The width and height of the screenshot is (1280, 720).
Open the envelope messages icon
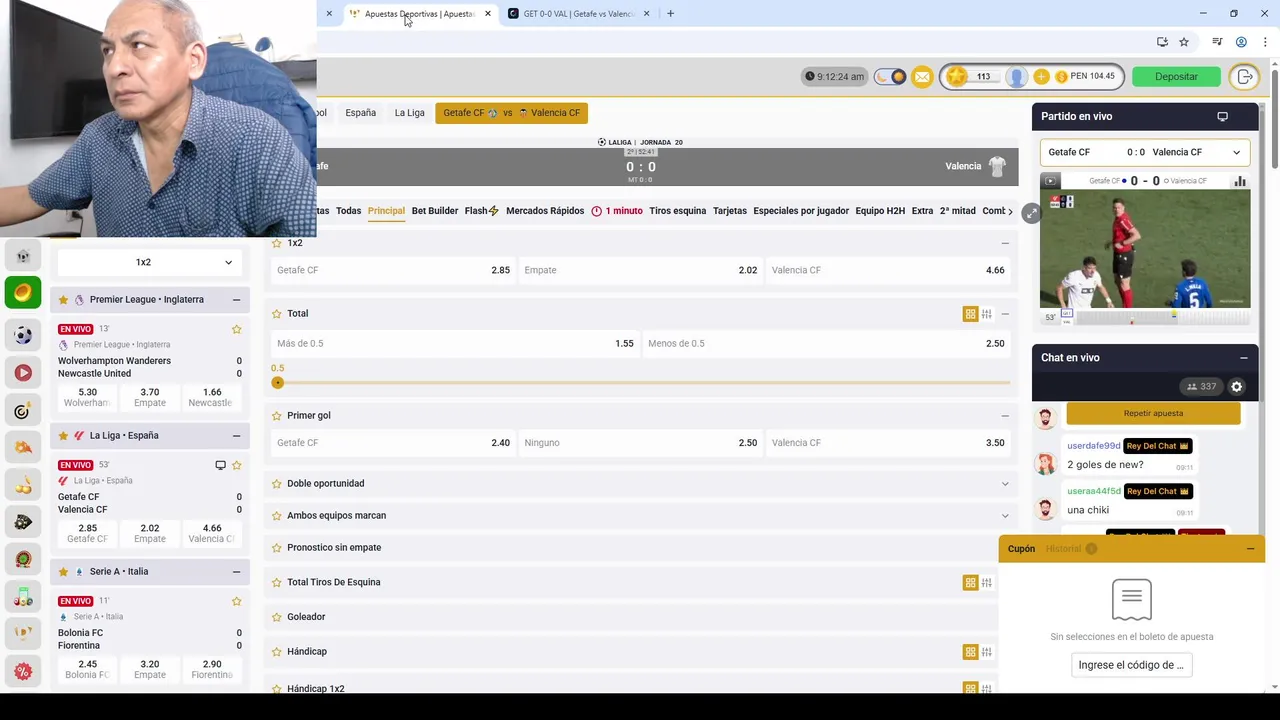tap(922, 77)
